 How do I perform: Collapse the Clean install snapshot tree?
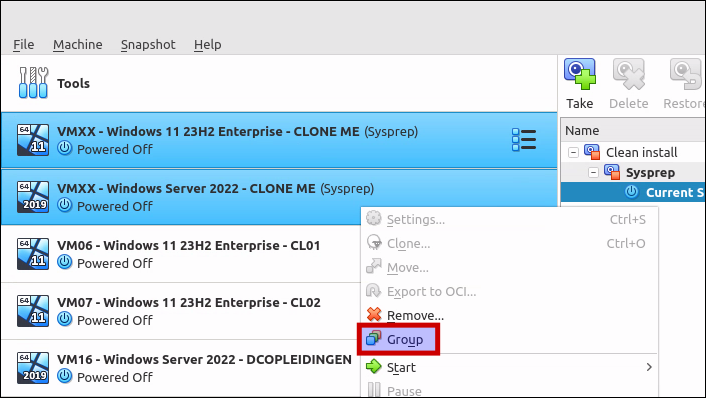pyautogui.click(x=573, y=152)
